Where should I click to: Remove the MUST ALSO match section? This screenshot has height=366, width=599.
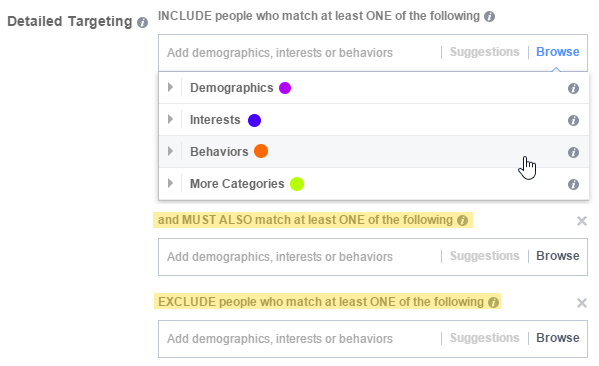click(581, 221)
